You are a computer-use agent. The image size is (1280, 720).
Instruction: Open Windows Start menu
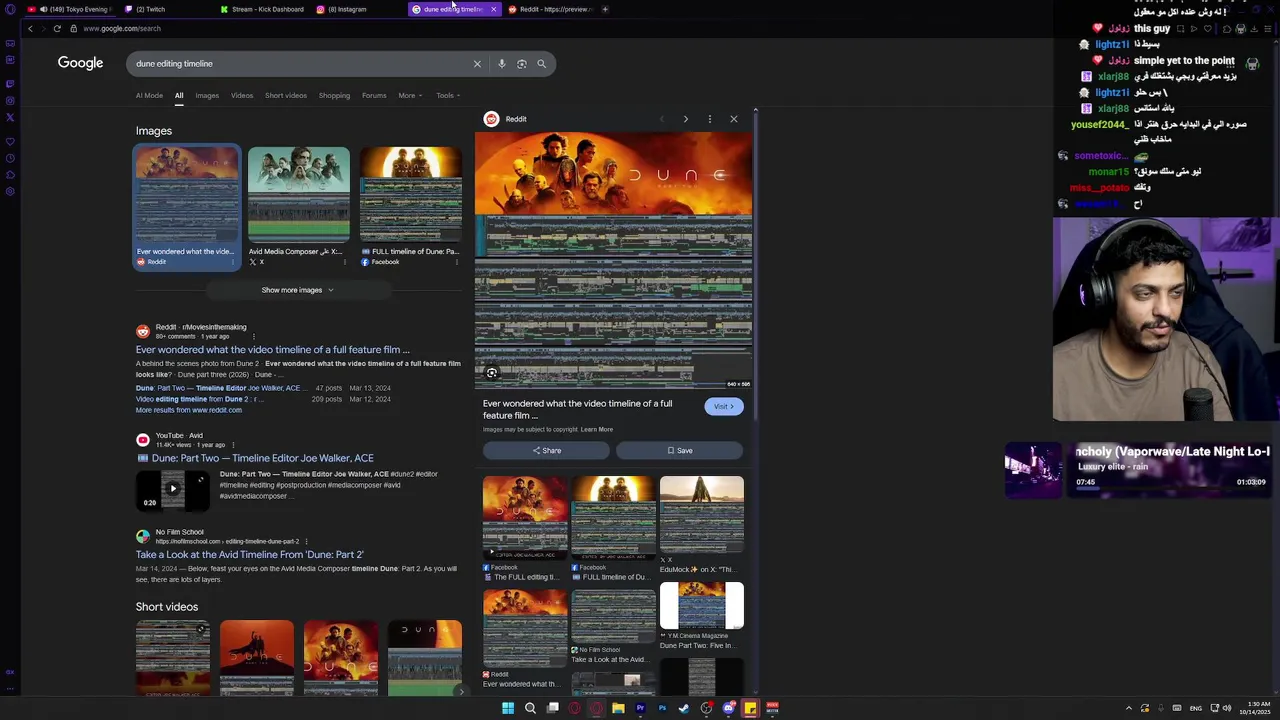pyautogui.click(x=508, y=708)
